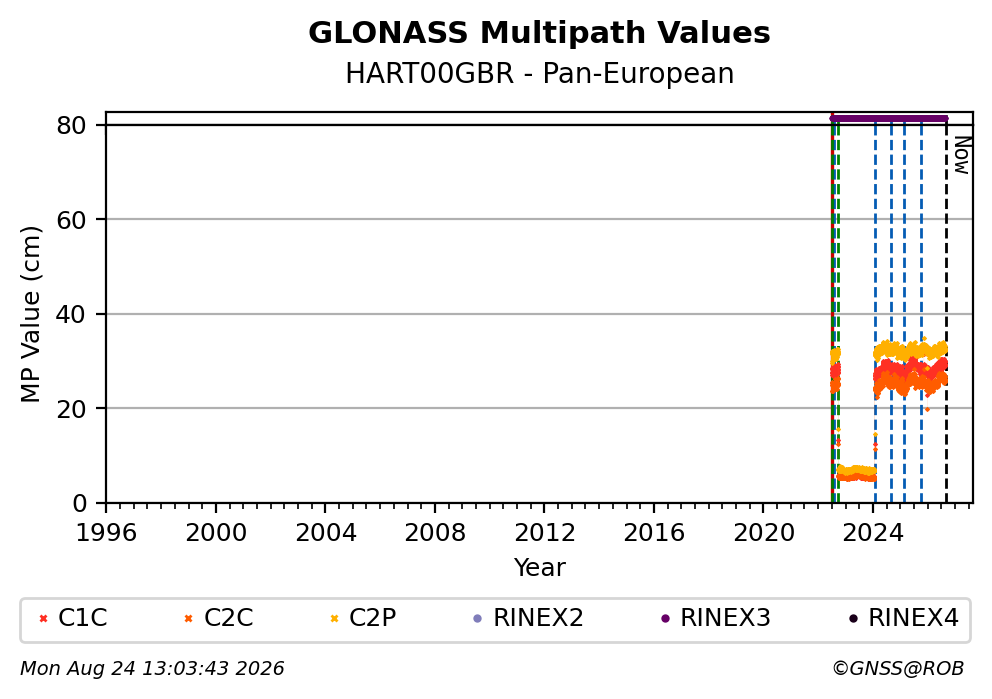Image resolution: width=992 pixels, height=699 pixels.
Task: Click the black RINEX4 legend dot
Action: [x=853, y=619]
